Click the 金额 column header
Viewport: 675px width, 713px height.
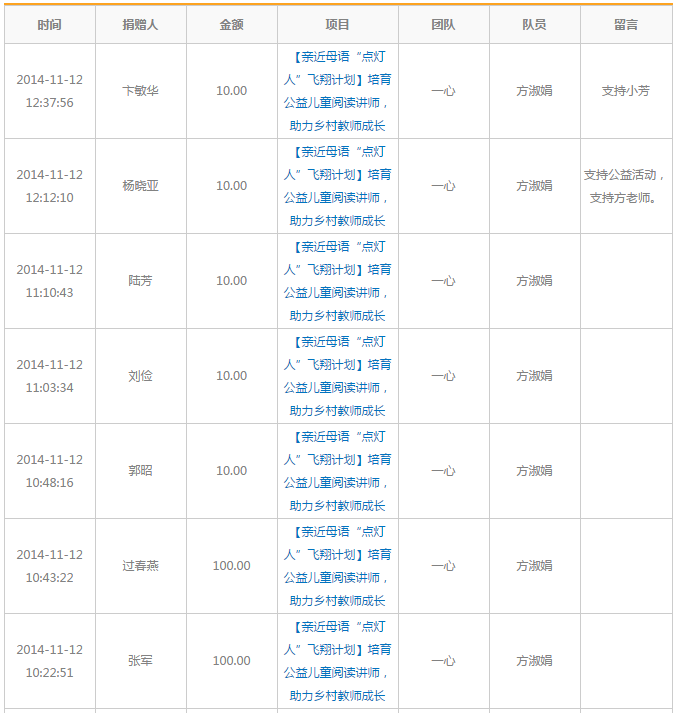coord(231,24)
